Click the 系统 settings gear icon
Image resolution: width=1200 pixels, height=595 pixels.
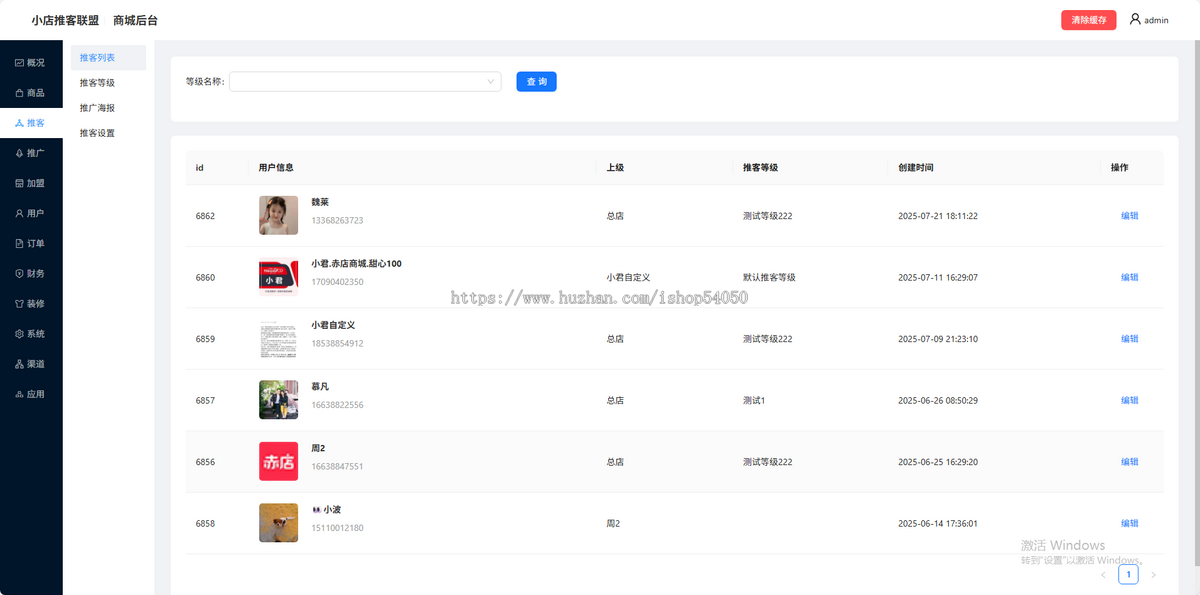(20, 334)
